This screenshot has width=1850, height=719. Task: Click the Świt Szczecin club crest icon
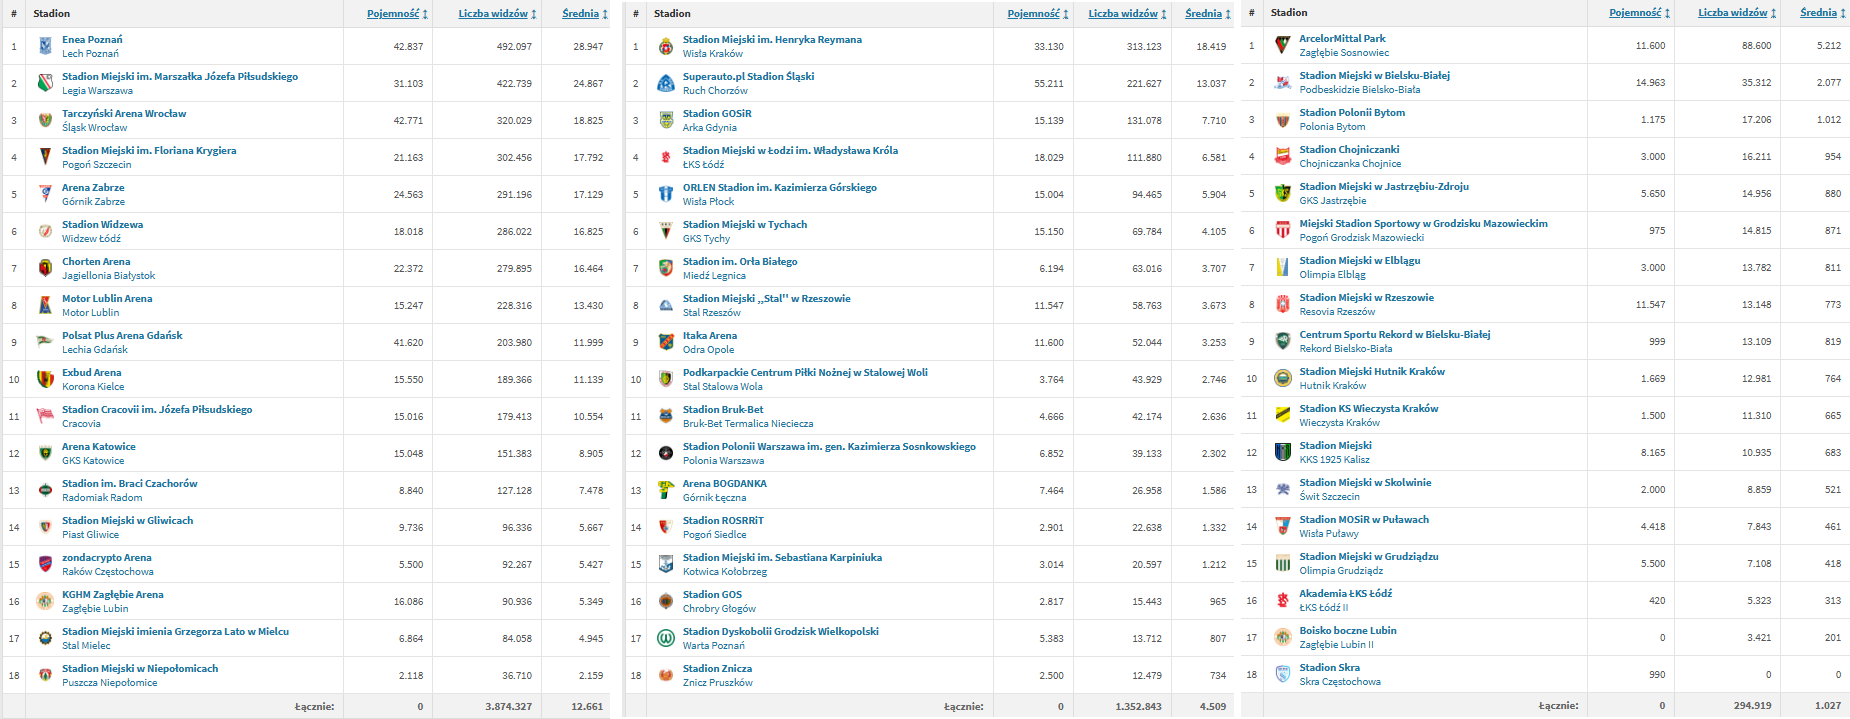pos(1283,489)
